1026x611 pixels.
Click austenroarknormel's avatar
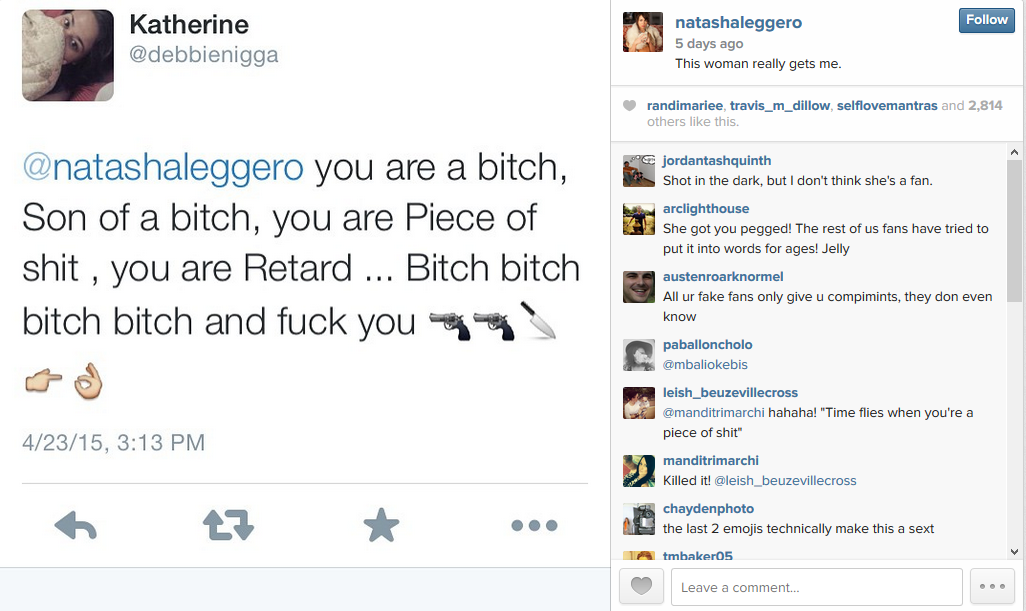[x=639, y=287]
